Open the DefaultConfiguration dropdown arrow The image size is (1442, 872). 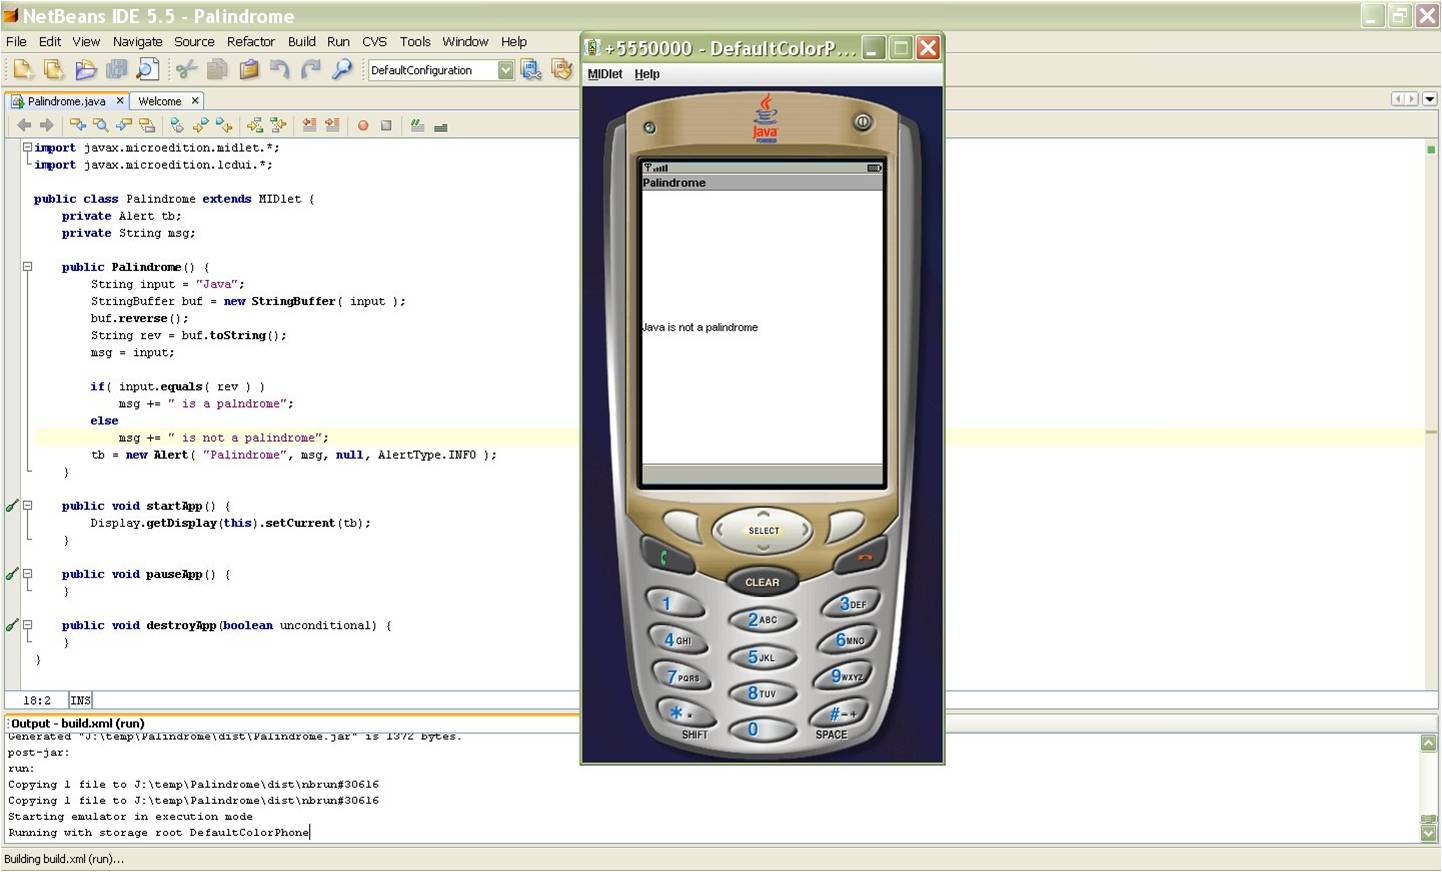tap(505, 70)
